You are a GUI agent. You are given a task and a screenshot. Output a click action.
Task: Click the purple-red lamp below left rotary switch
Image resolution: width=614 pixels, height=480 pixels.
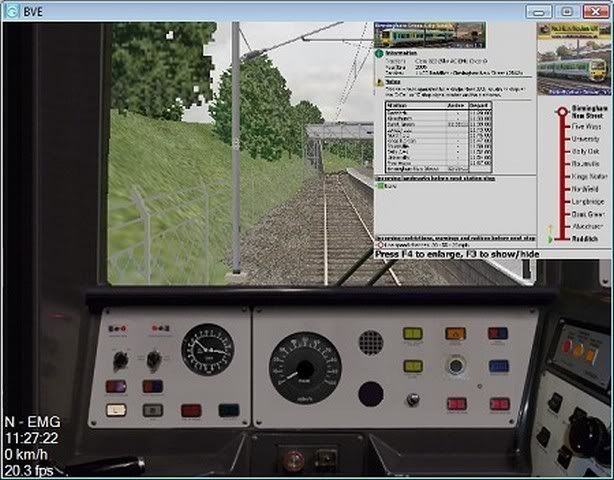point(116,386)
